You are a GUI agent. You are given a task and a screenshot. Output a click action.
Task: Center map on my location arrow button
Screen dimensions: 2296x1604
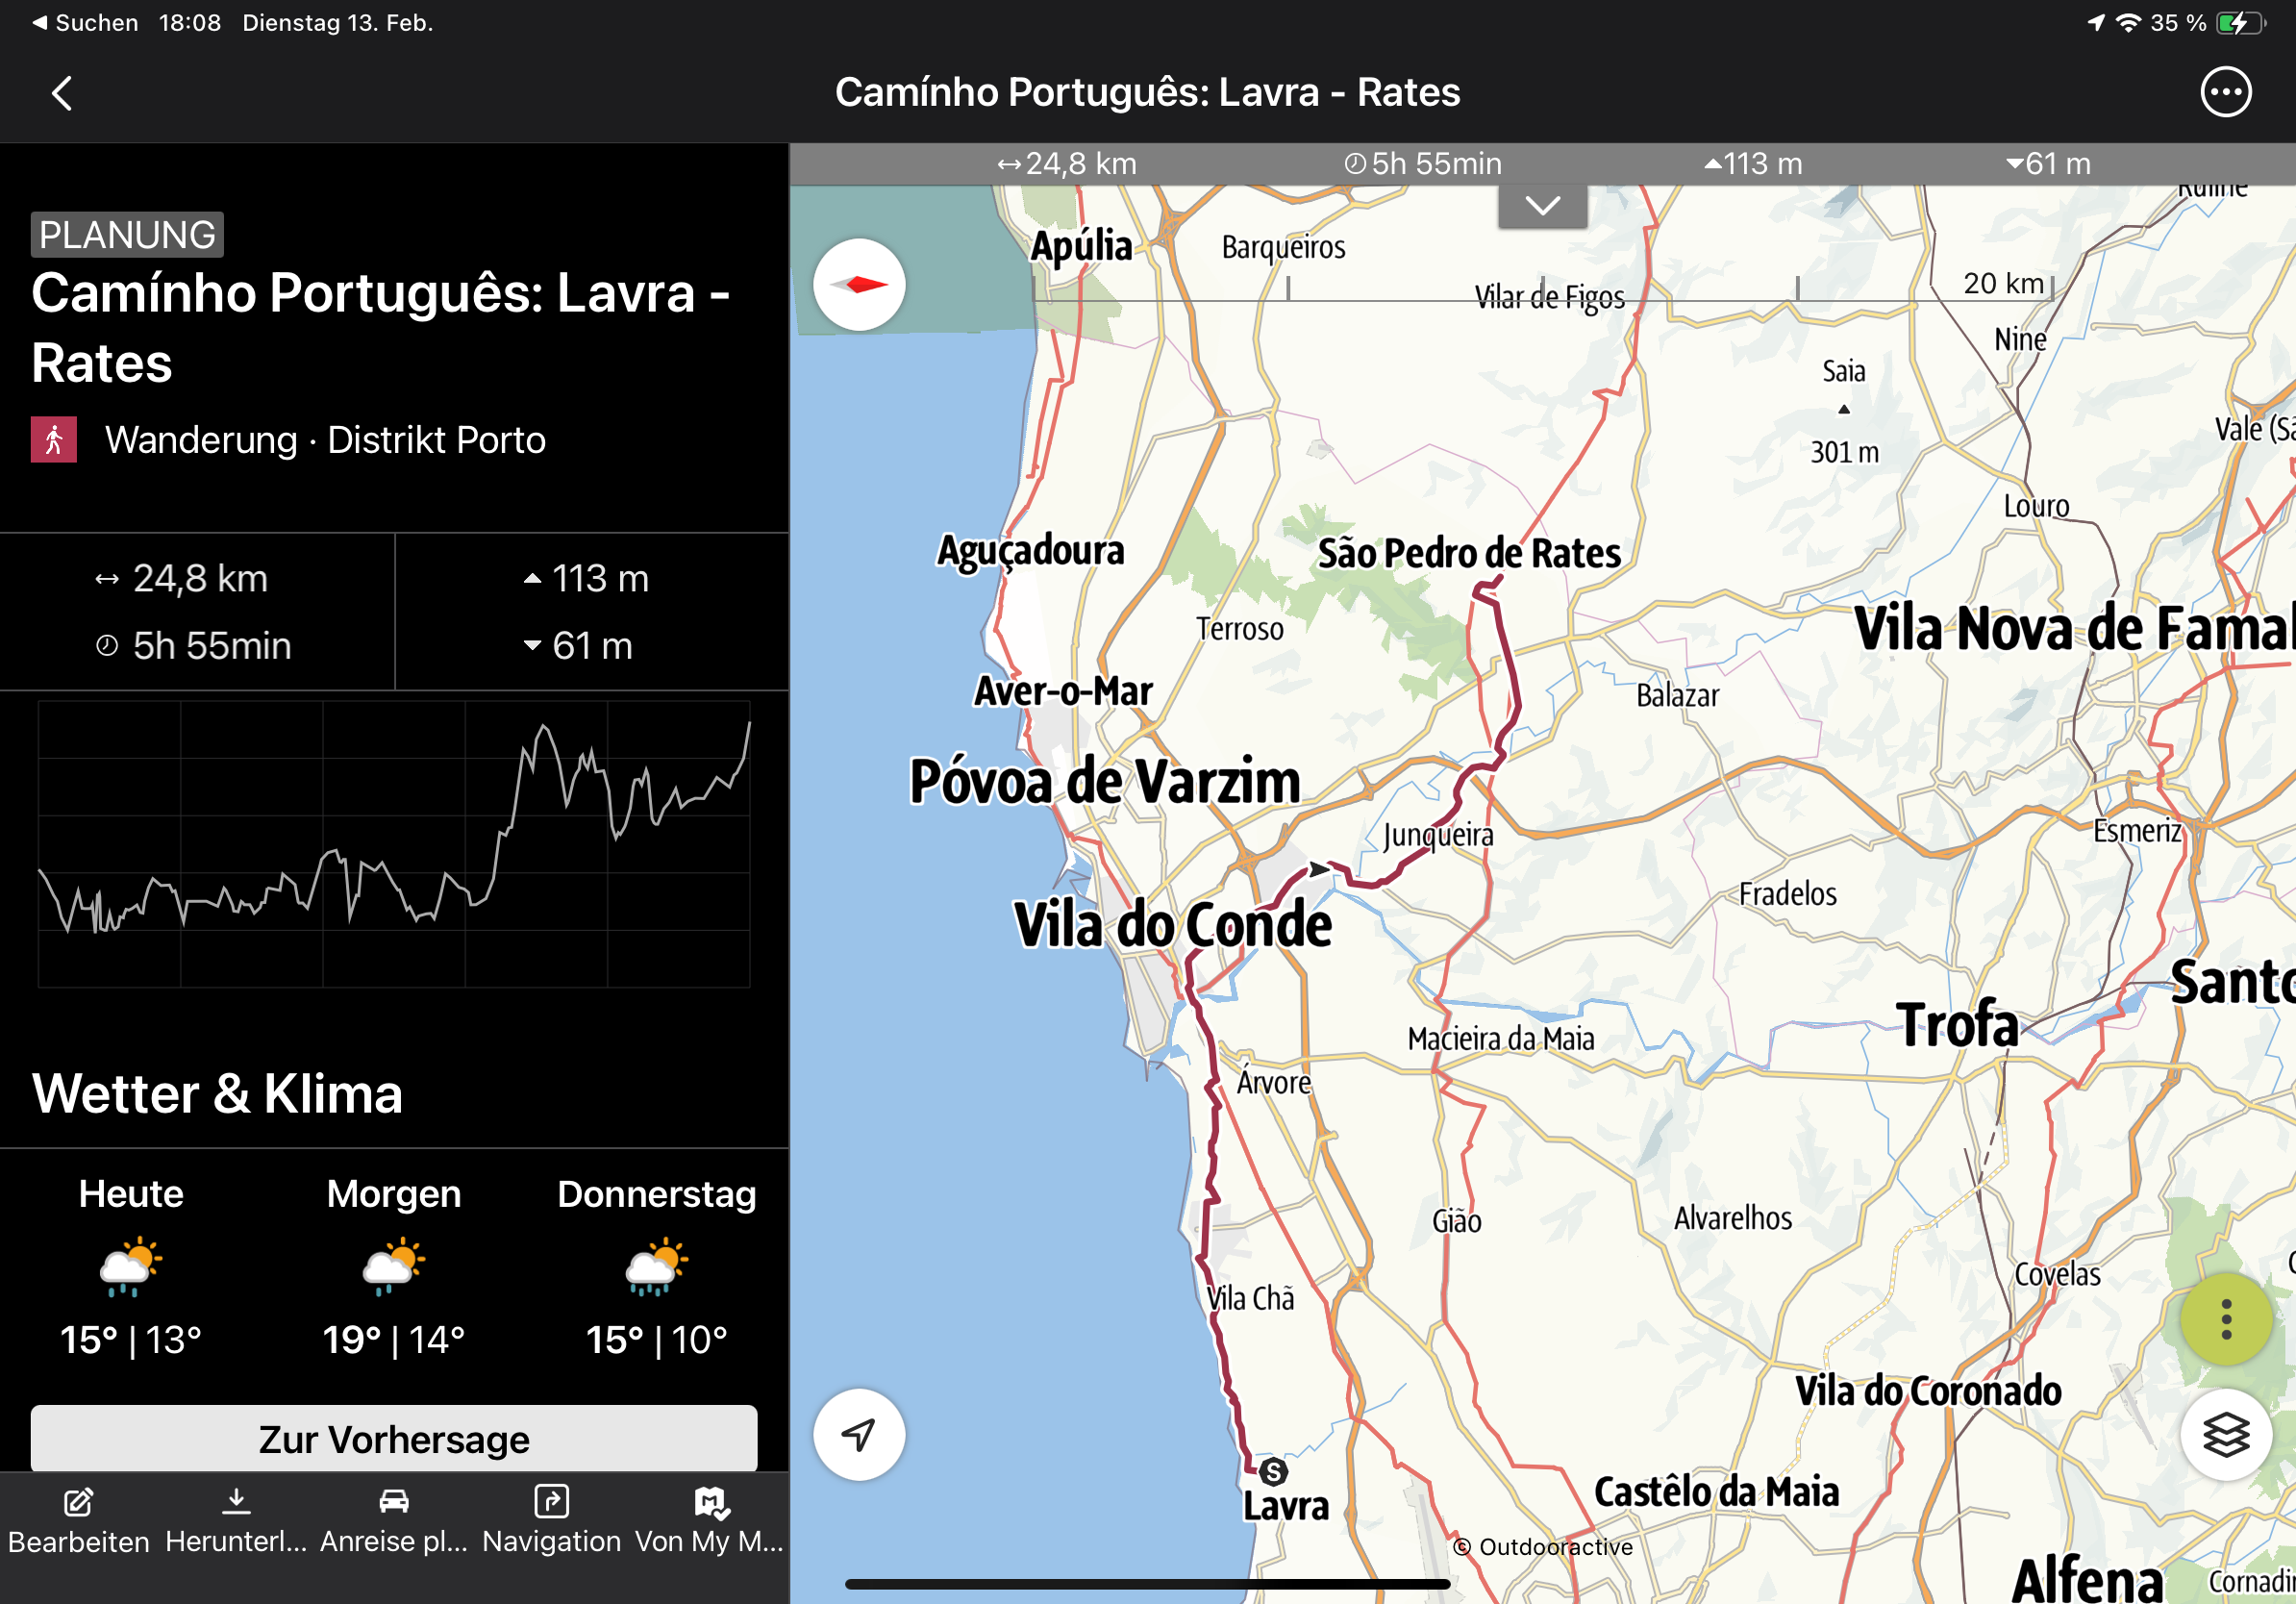859,1434
